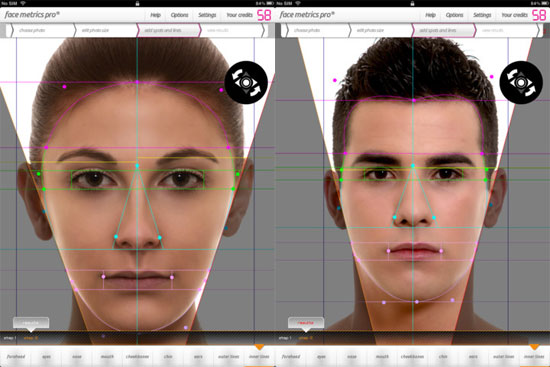
Task: Open 'view results' step on the woman's screen
Action: tap(218, 30)
